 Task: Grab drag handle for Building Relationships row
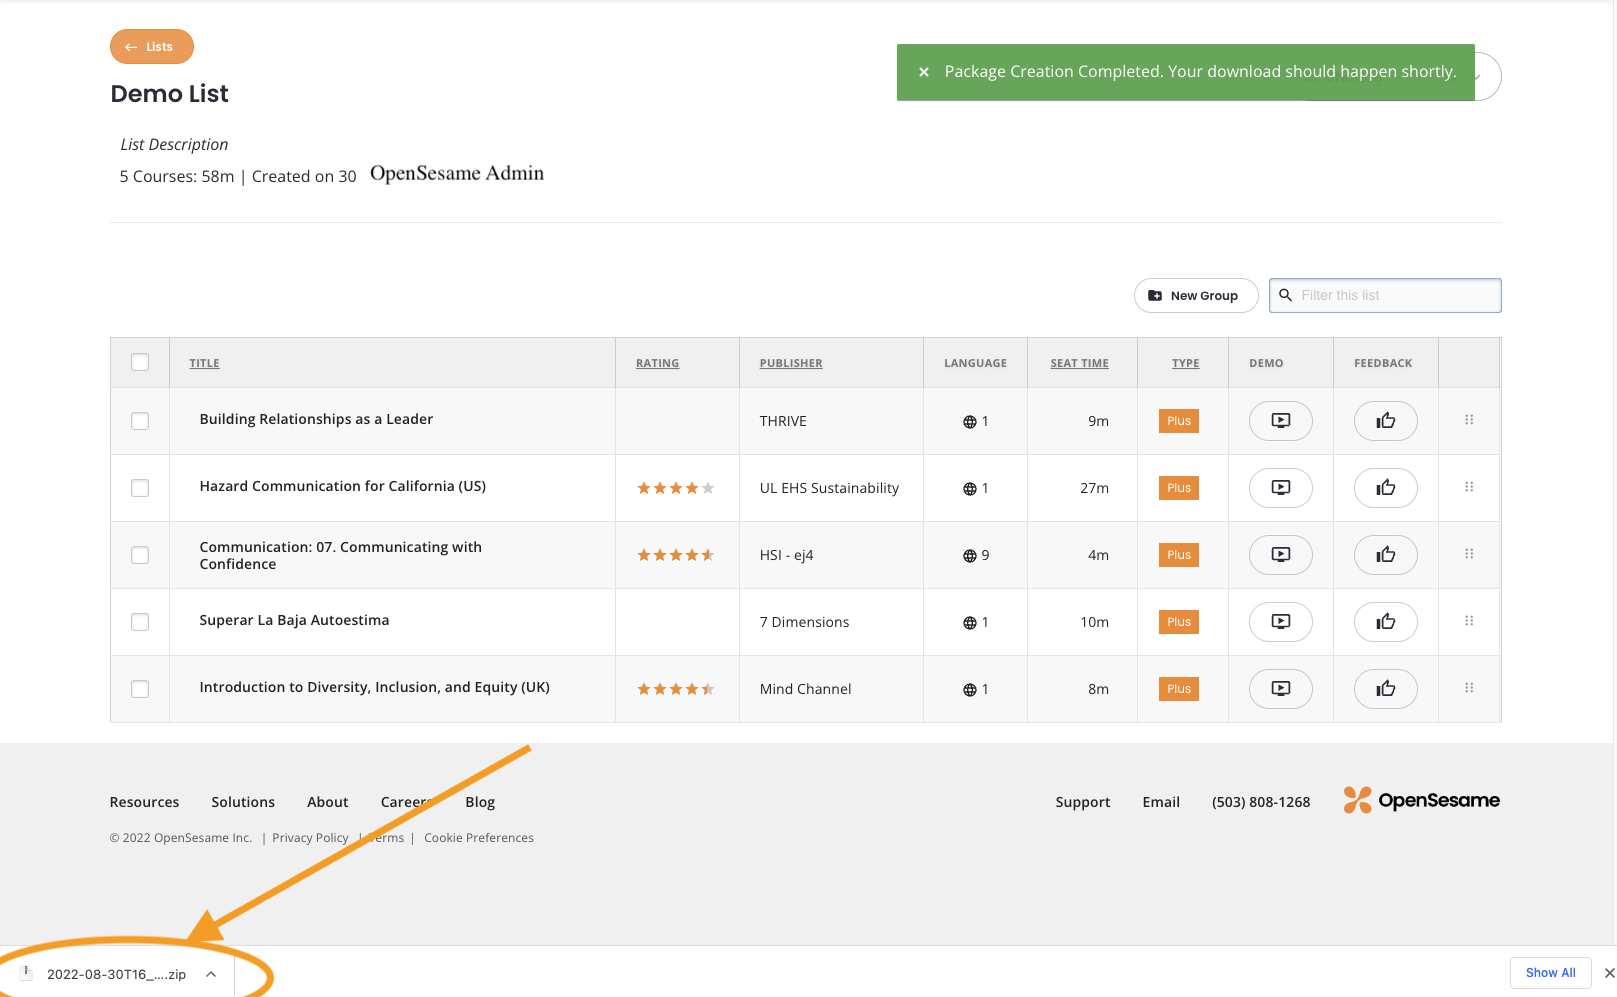(x=1469, y=420)
